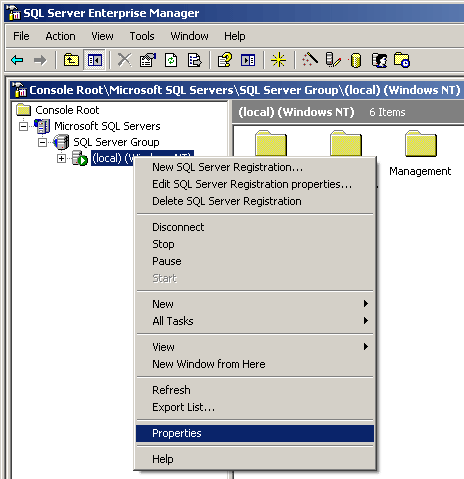Open the Properties toolbar icon
Image resolution: width=464 pixels, height=479 pixels.
pyautogui.click(x=148, y=60)
